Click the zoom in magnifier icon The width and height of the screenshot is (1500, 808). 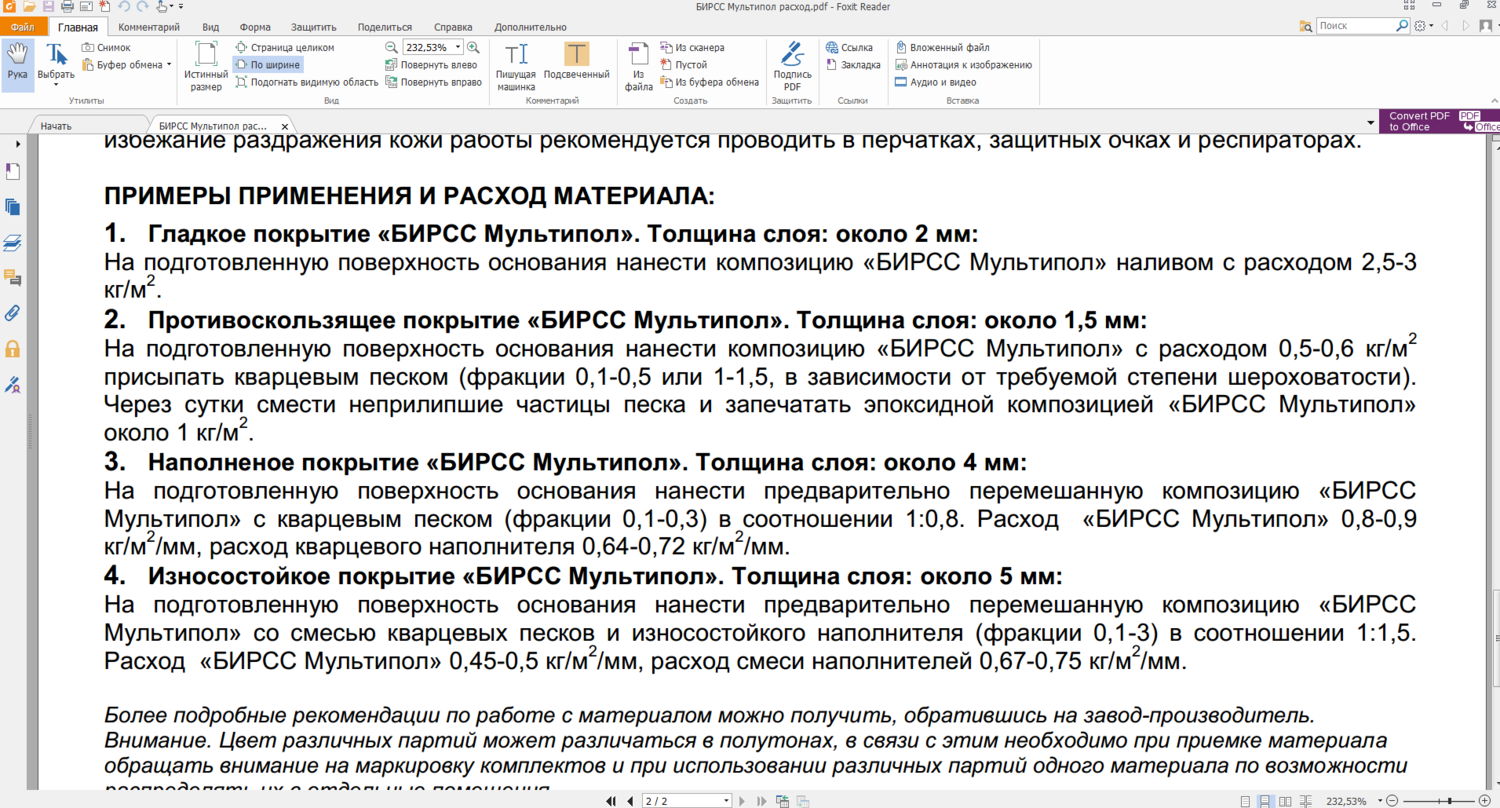pos(473,47)
